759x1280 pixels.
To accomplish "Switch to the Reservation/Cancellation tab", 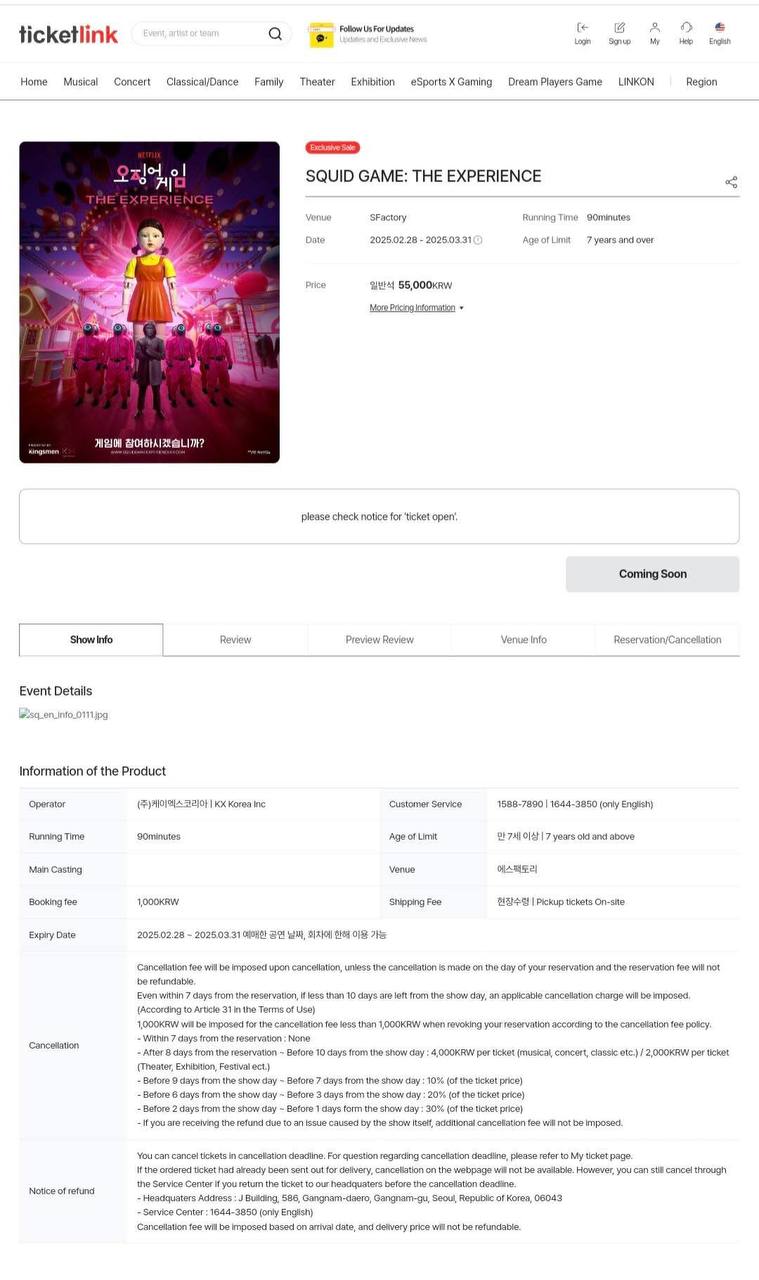I will pyautogui.click(x=667, y=640).
